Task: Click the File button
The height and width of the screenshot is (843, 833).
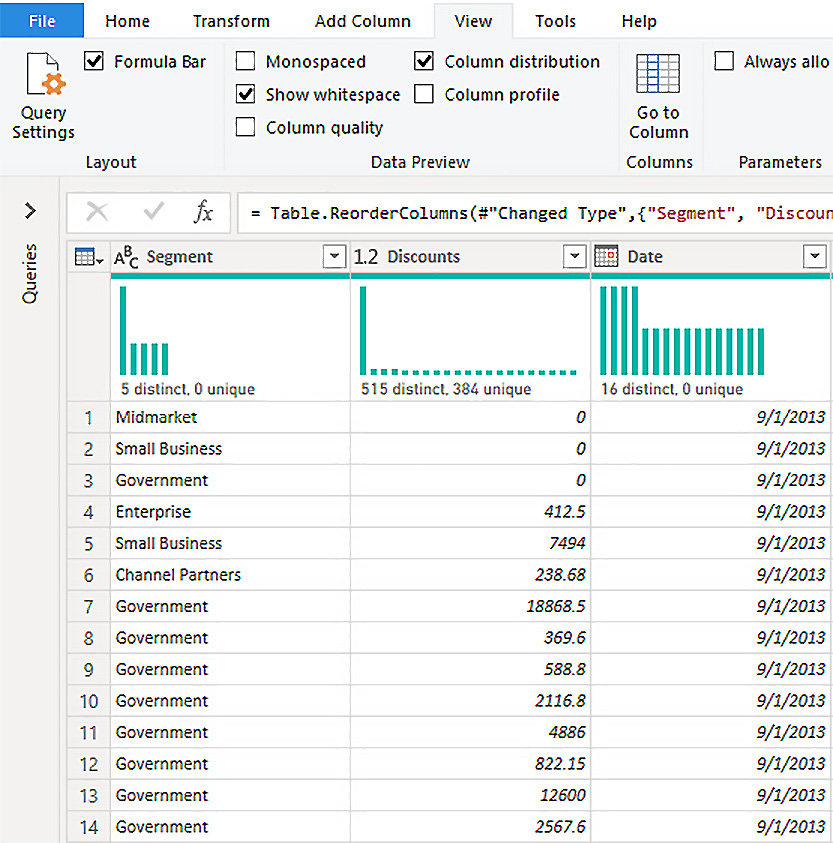Action: (x=42, y=21)
